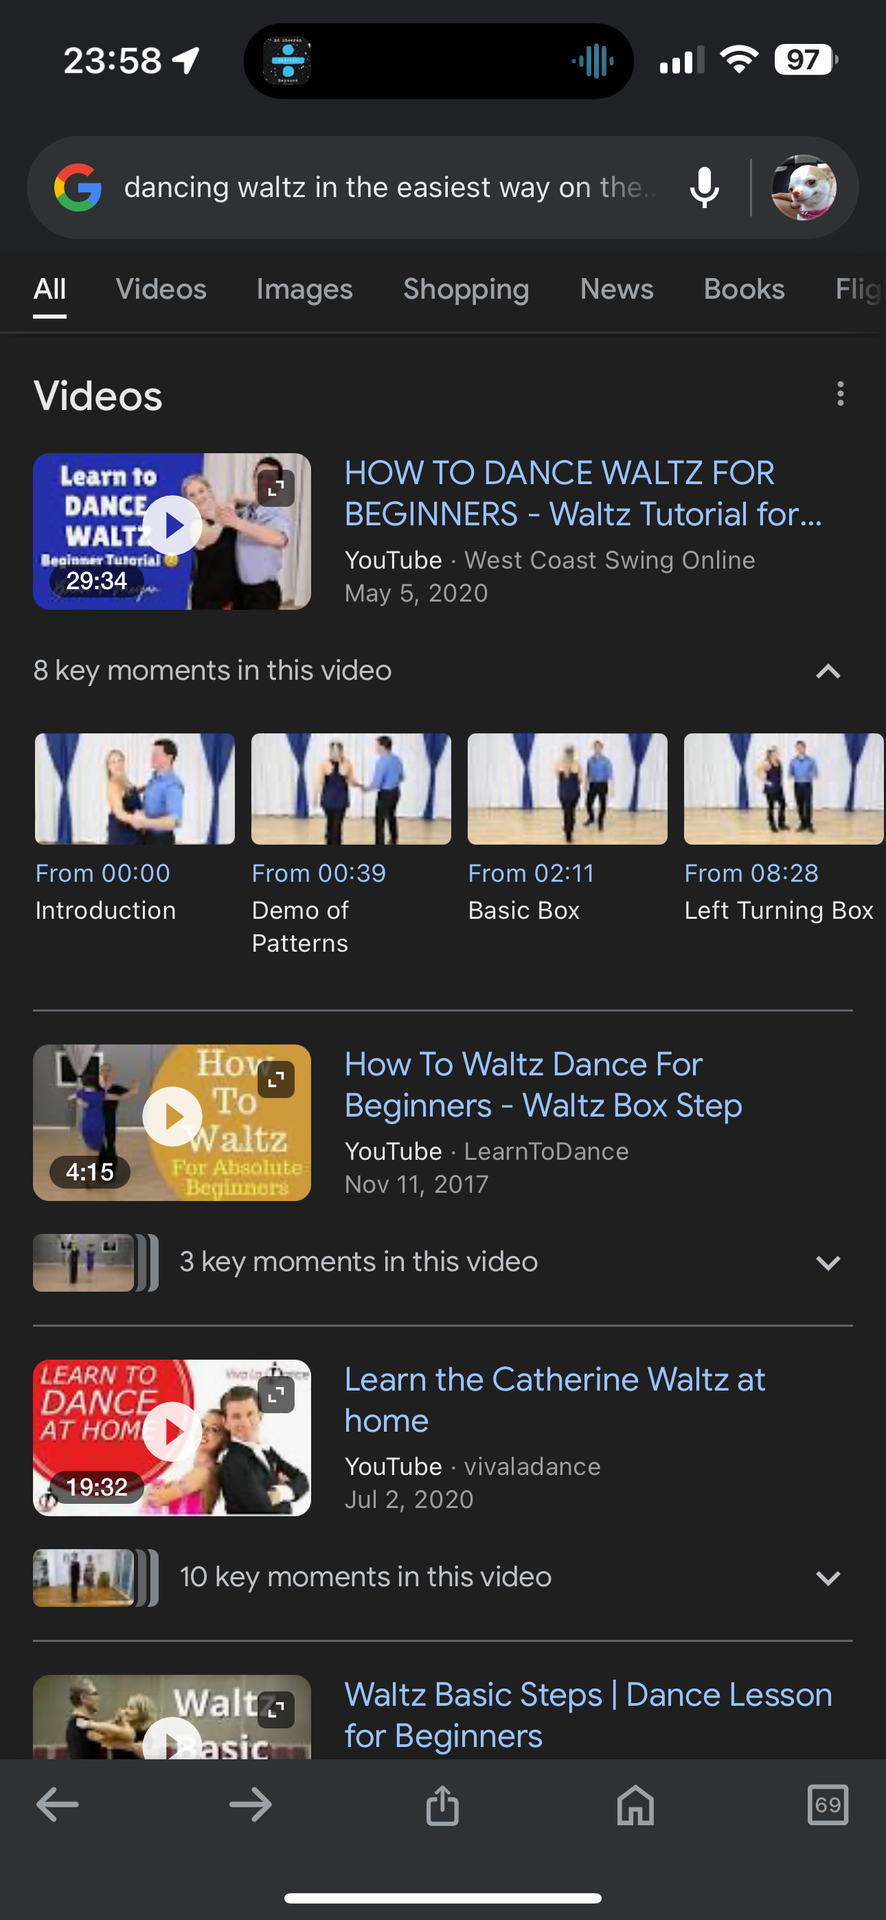Viewport: 886px width, 1920px height.
Task: Open the Google account profile picture
Action: coord(803,187)
